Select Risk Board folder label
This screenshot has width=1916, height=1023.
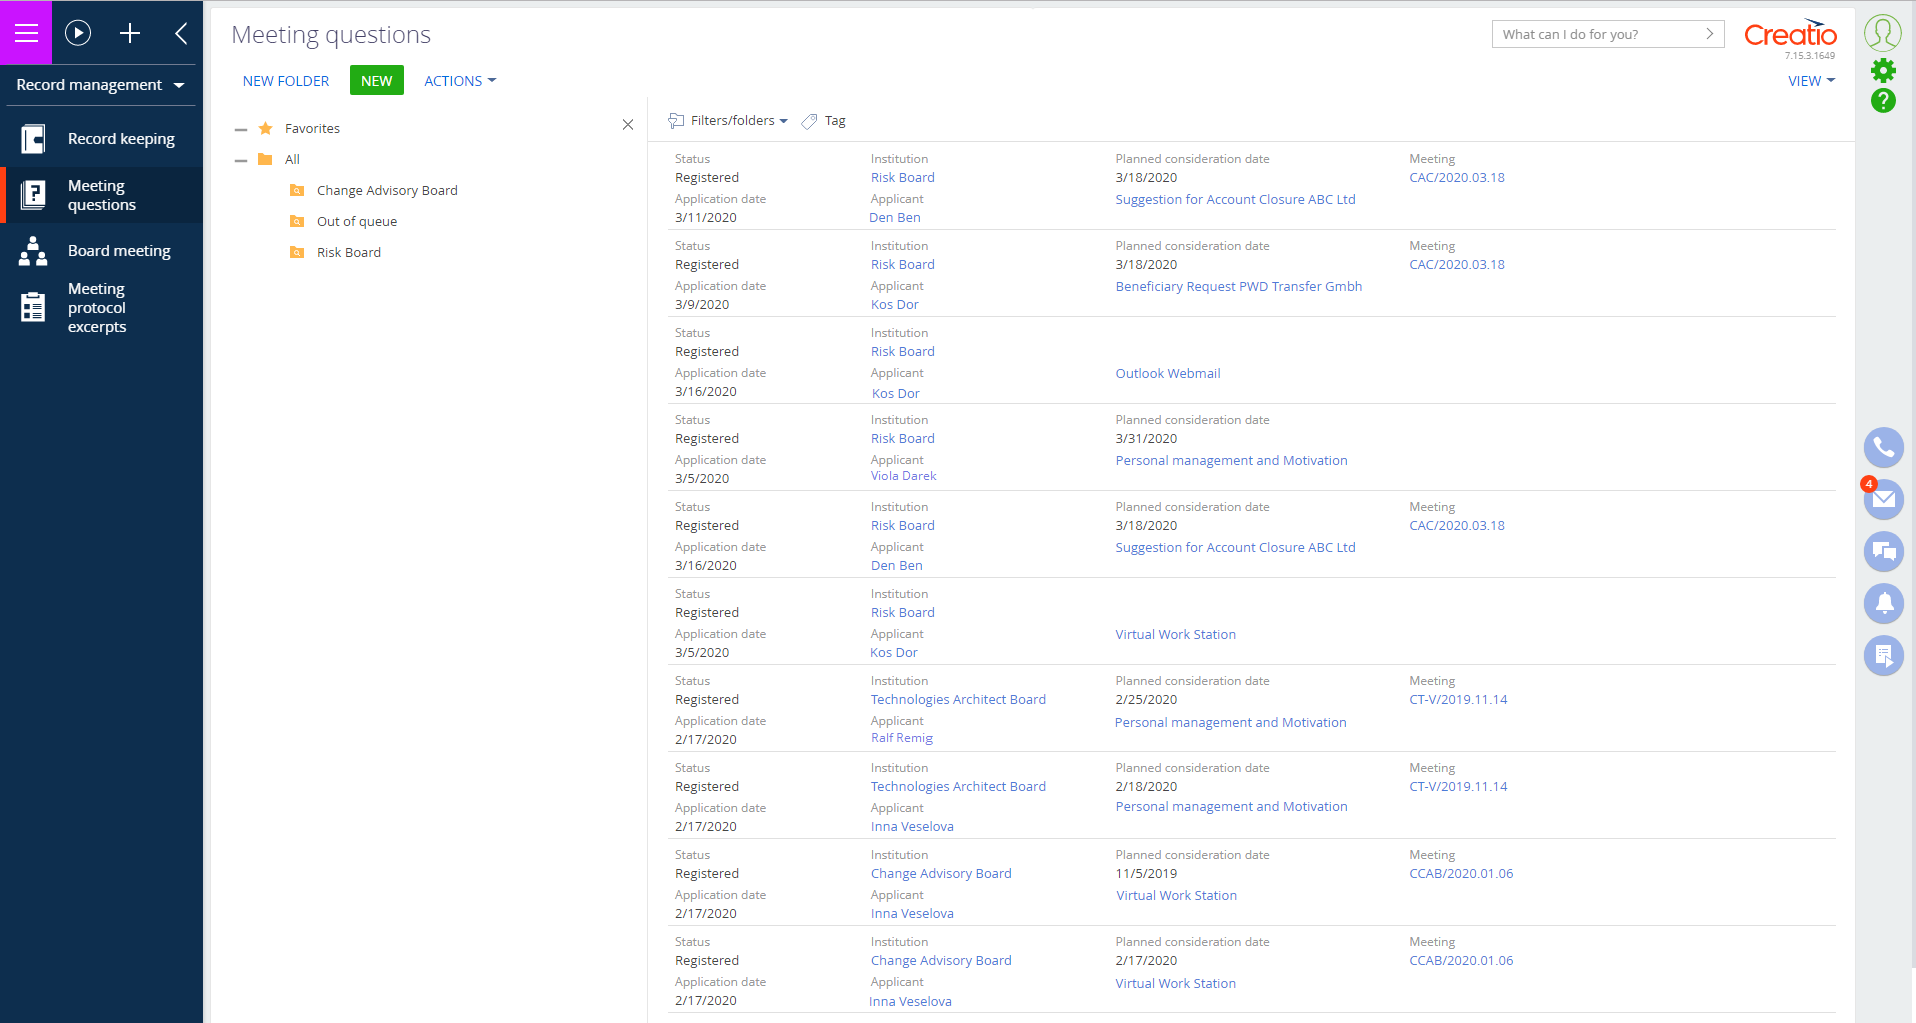349,252
